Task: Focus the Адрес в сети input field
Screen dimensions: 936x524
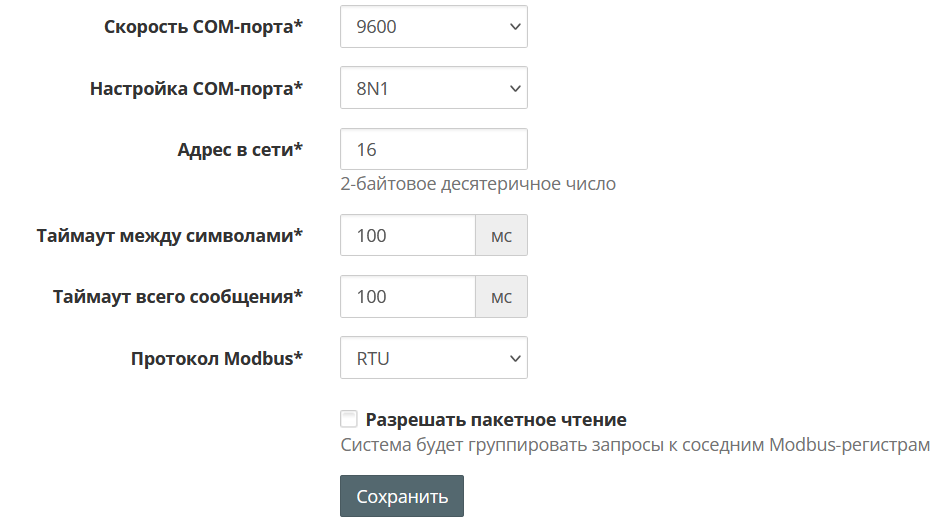Action: (433, 150)
